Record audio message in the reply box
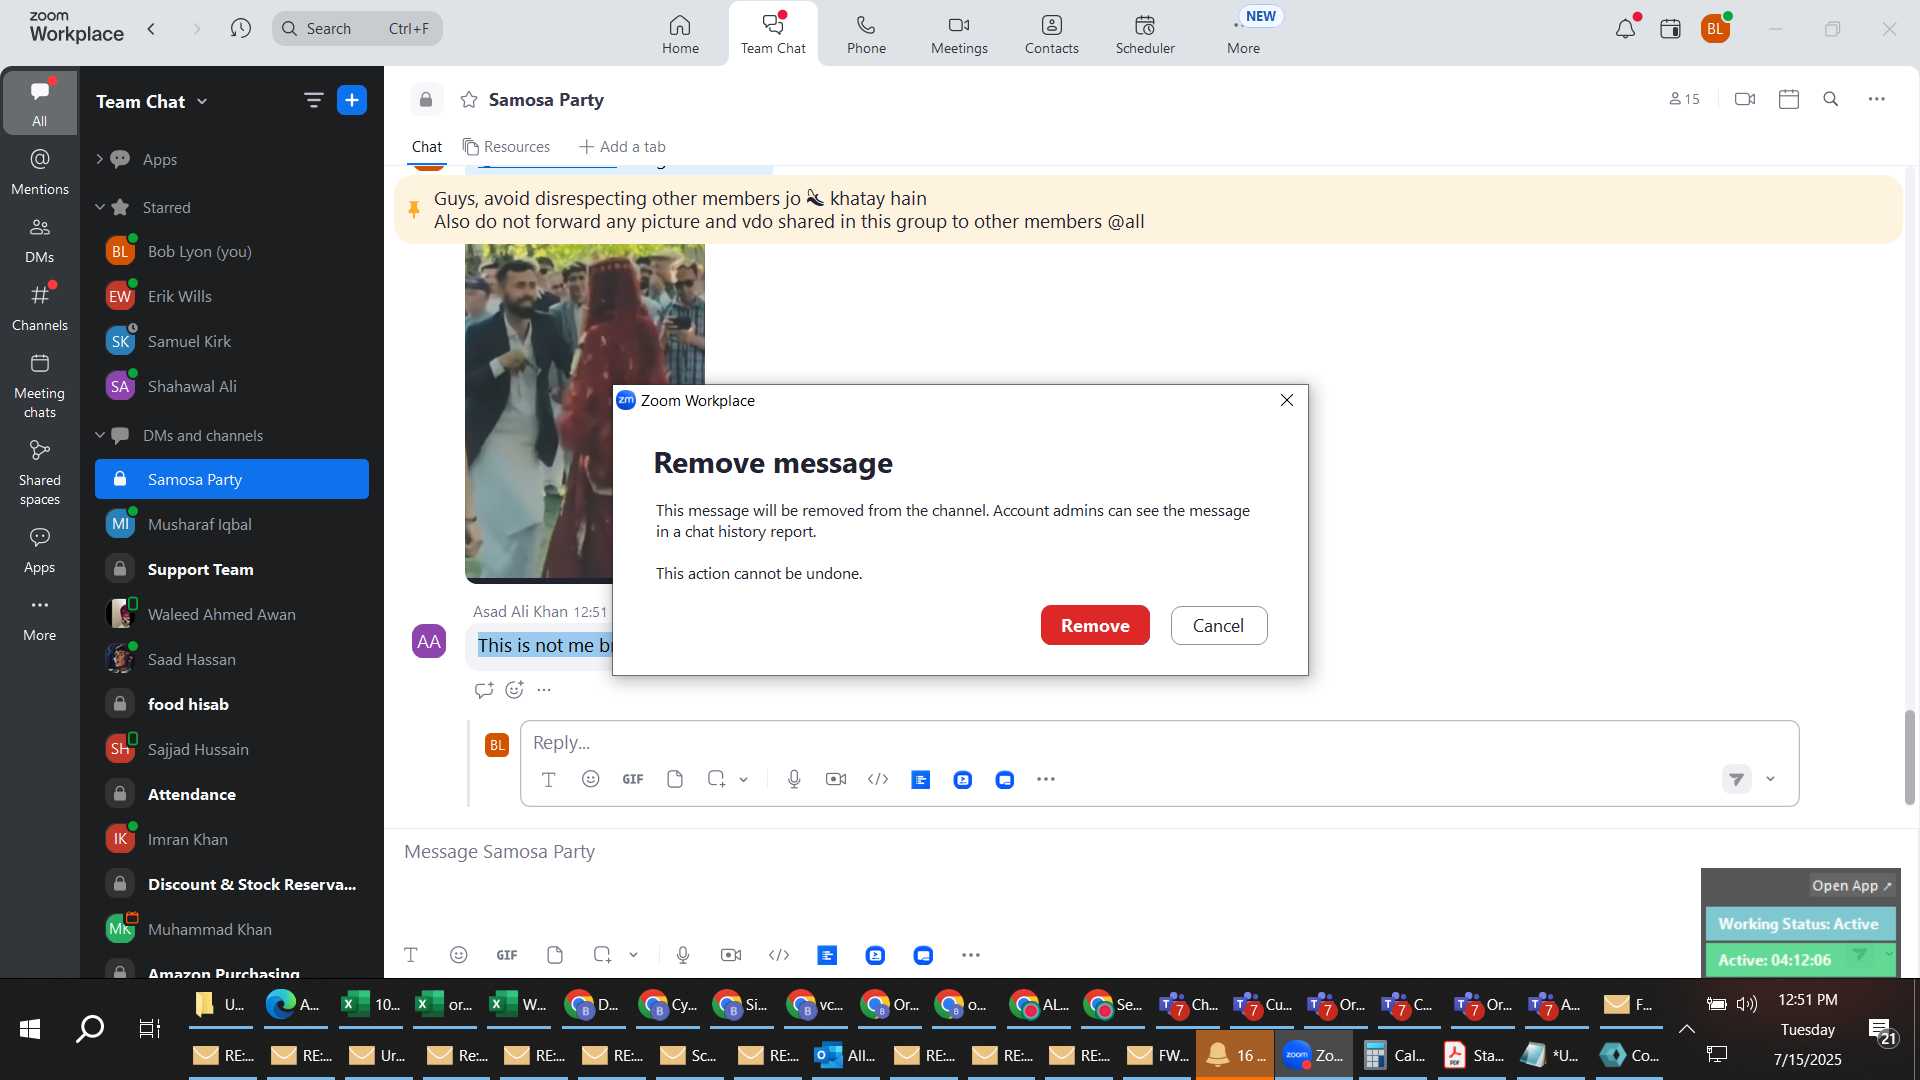Viewport: 1920px width, 1080px height. [794, 779]
